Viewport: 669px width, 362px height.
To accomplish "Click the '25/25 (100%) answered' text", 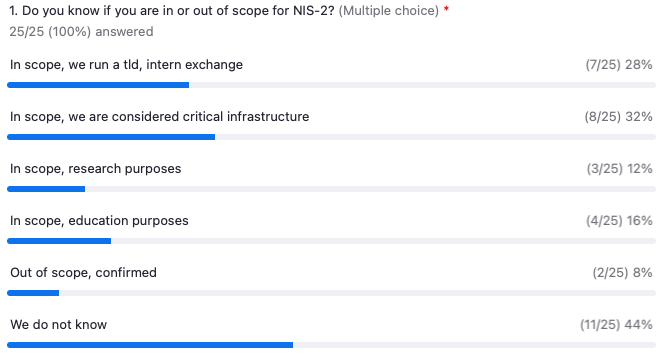I will 81,32.
